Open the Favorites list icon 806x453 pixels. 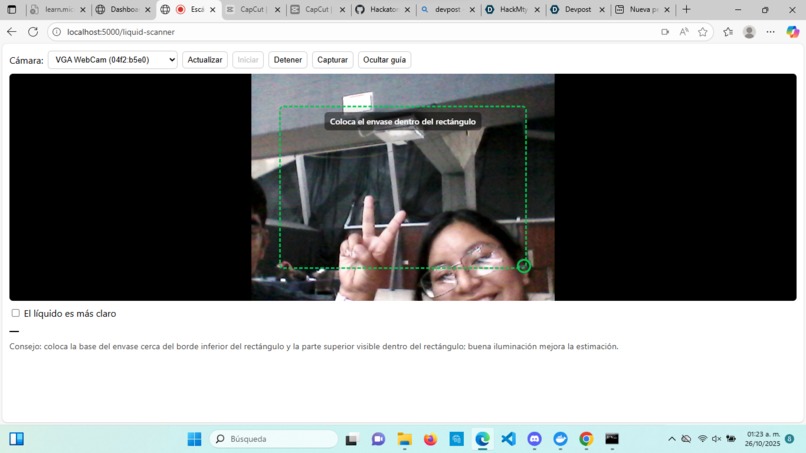tap(728, 32)
